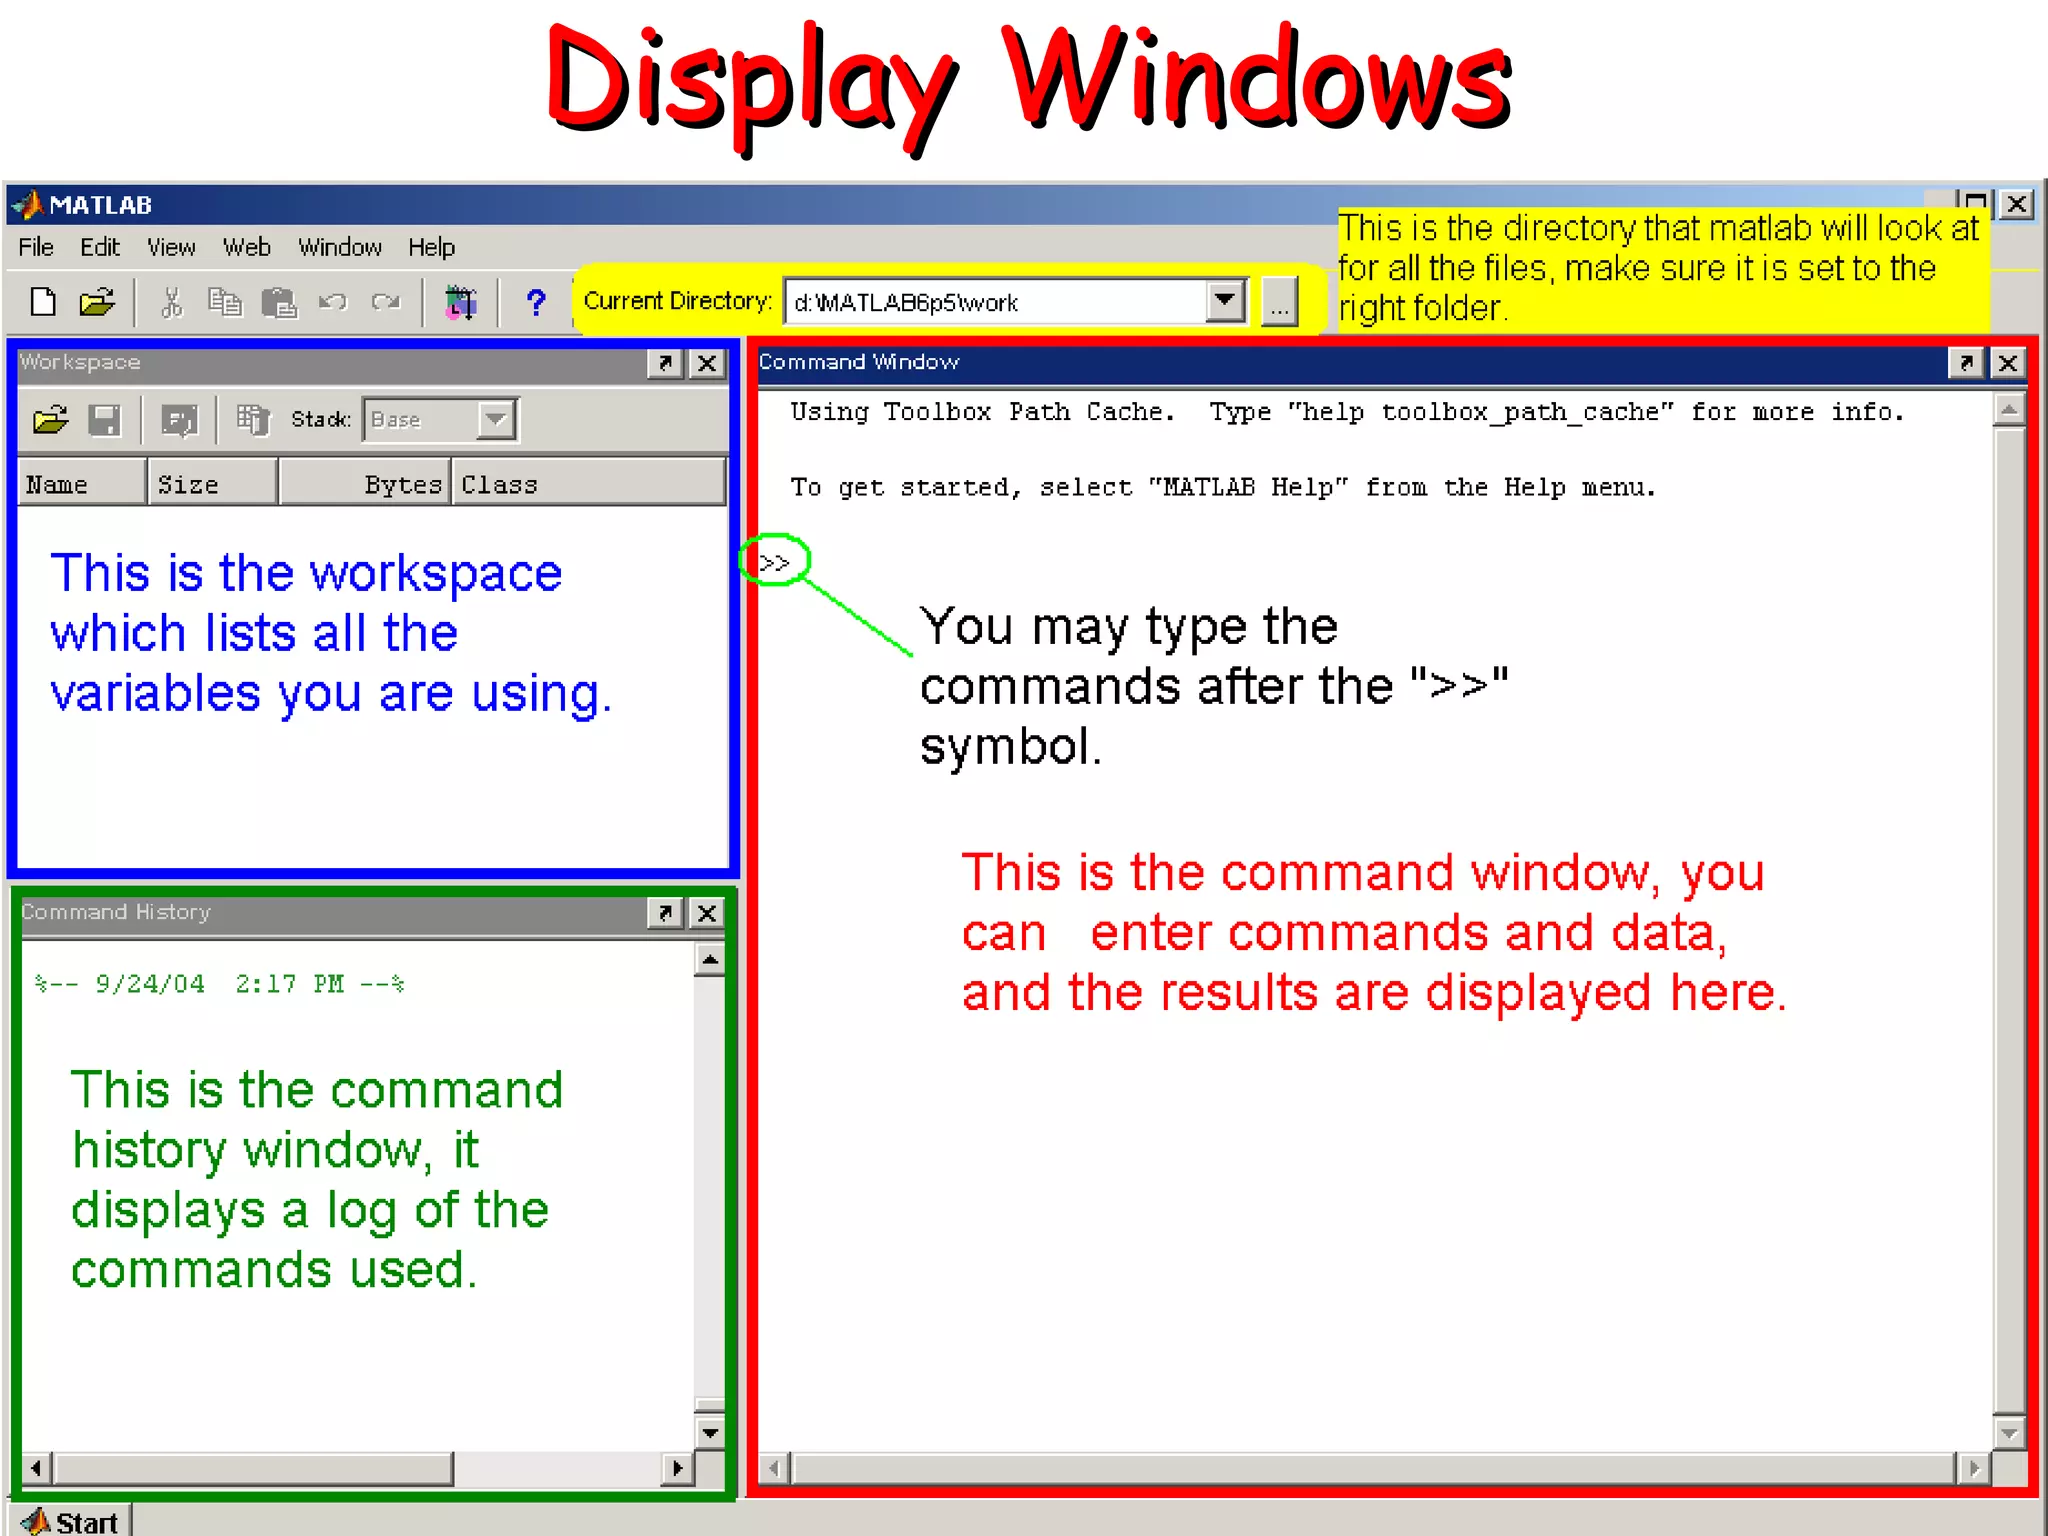Sort Workspace by Bytes column header

(364, 484)
